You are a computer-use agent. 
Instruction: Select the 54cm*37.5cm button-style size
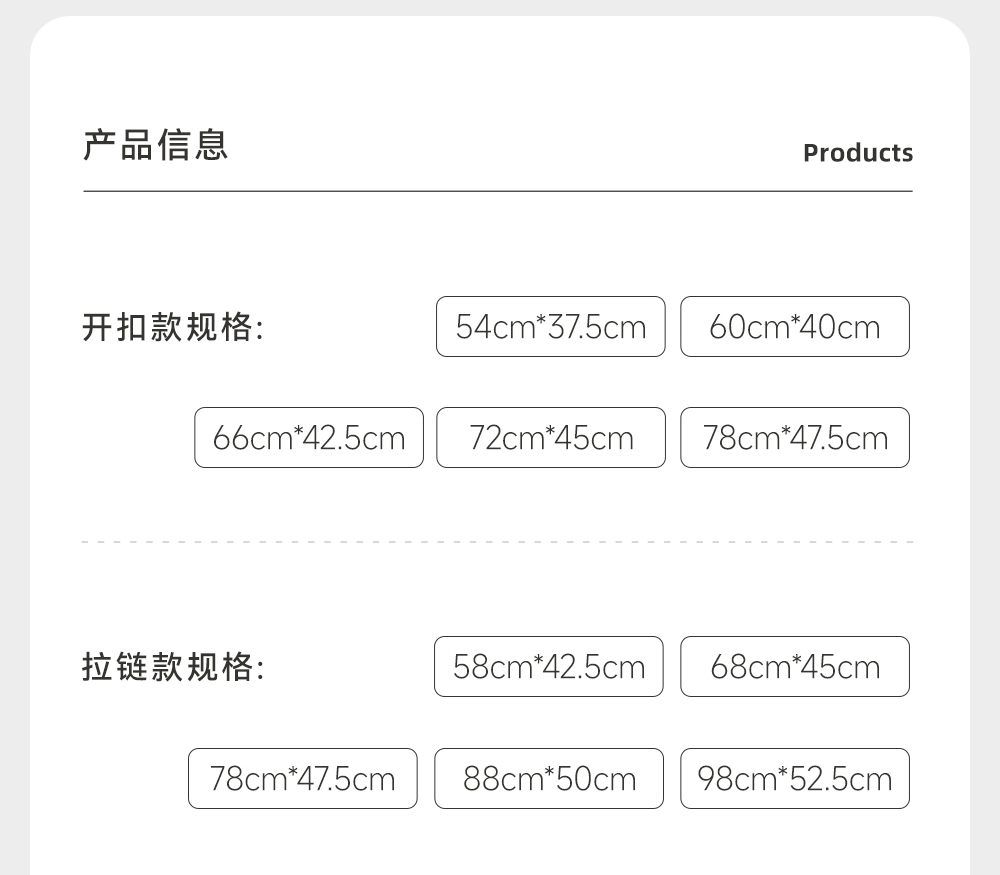click(x=550, y=327)
